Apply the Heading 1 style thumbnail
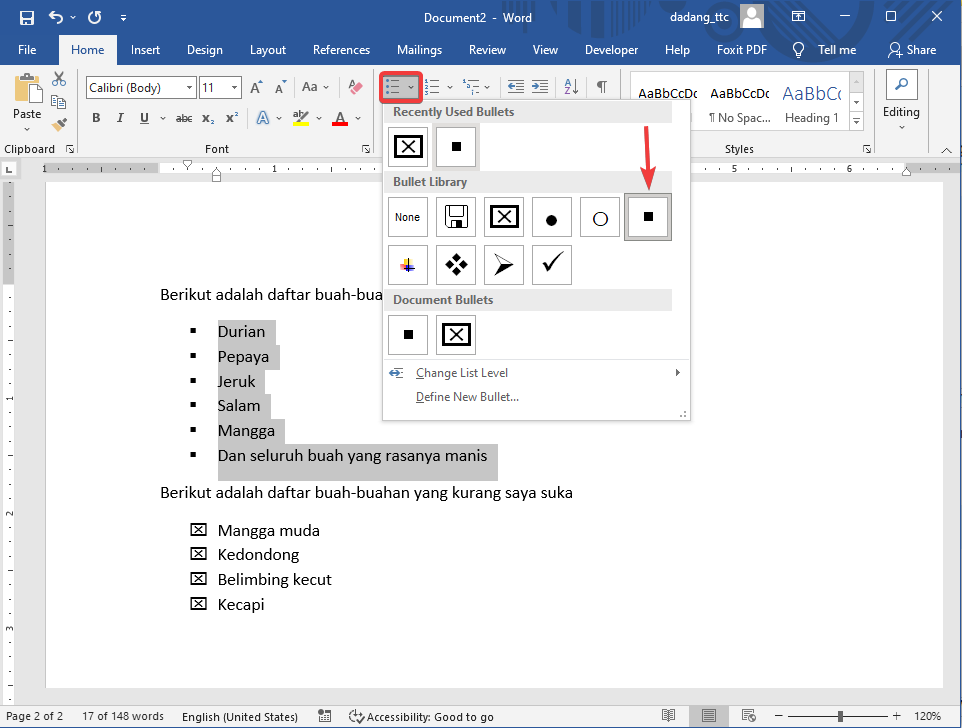962x728 pixels. pos(811,104)
